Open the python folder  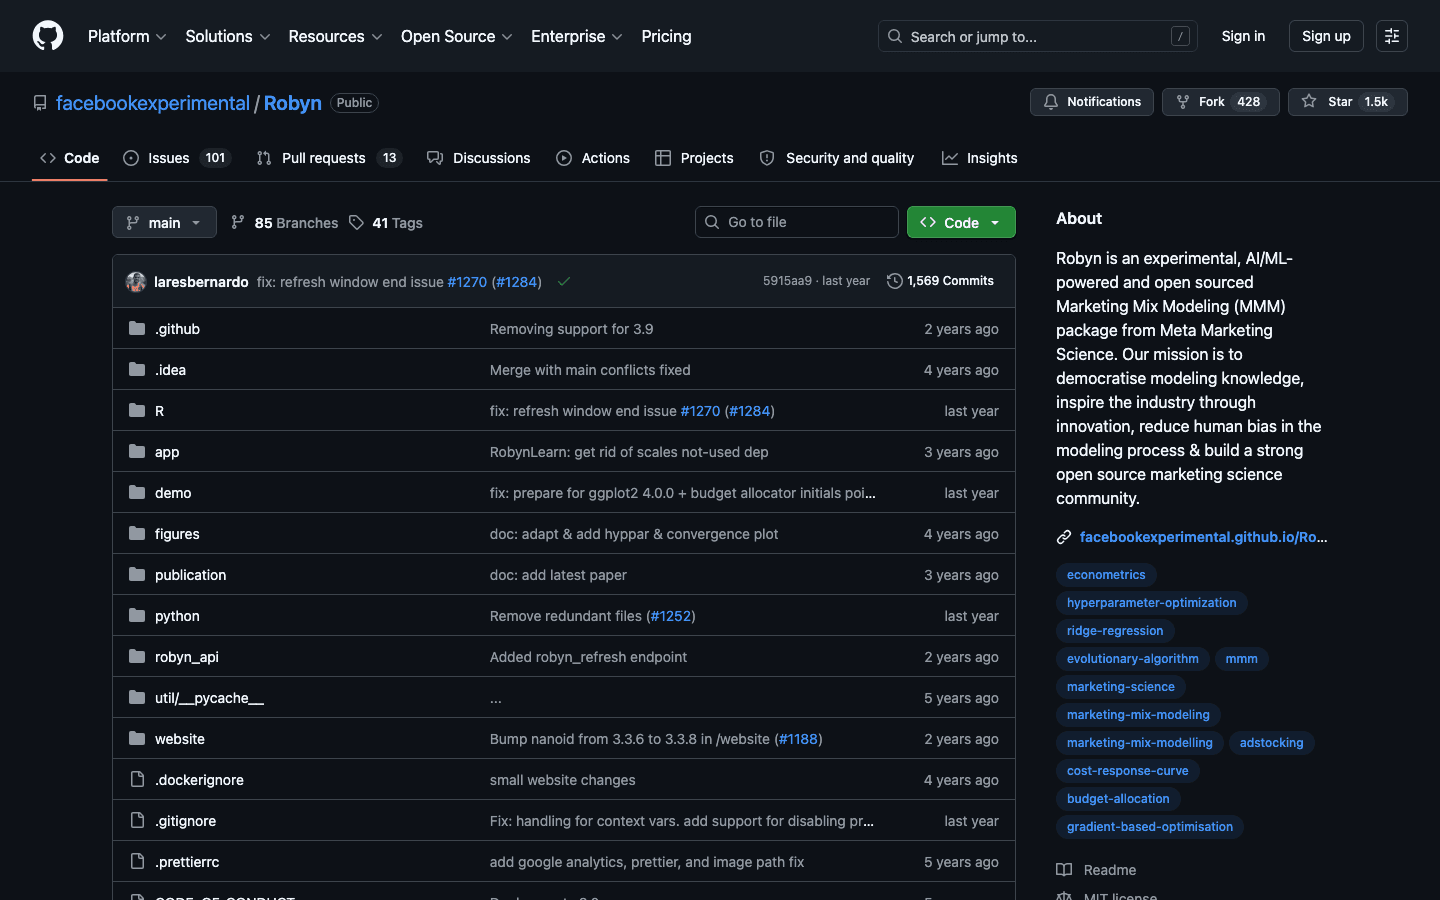pos(177,616)
